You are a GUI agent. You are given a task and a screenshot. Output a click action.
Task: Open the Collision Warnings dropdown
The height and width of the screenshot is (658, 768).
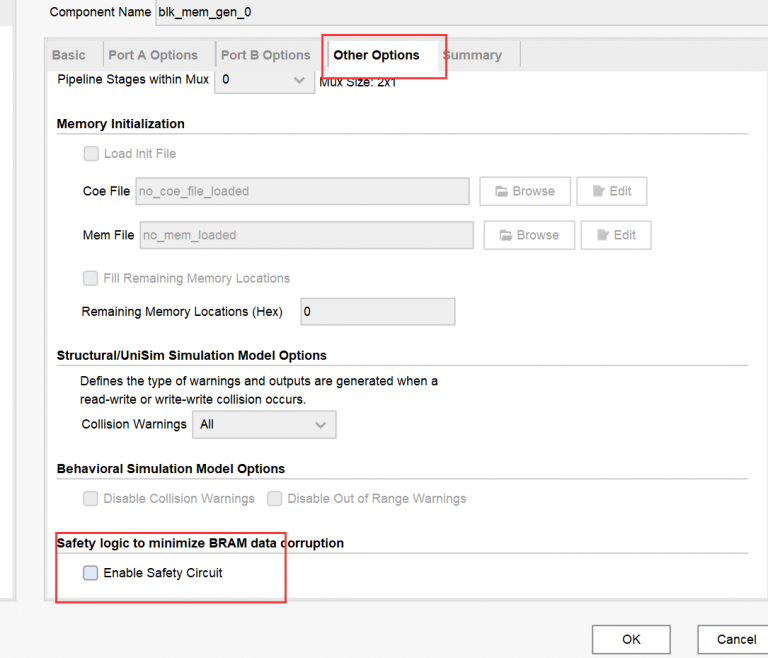[x=264, y=424]
